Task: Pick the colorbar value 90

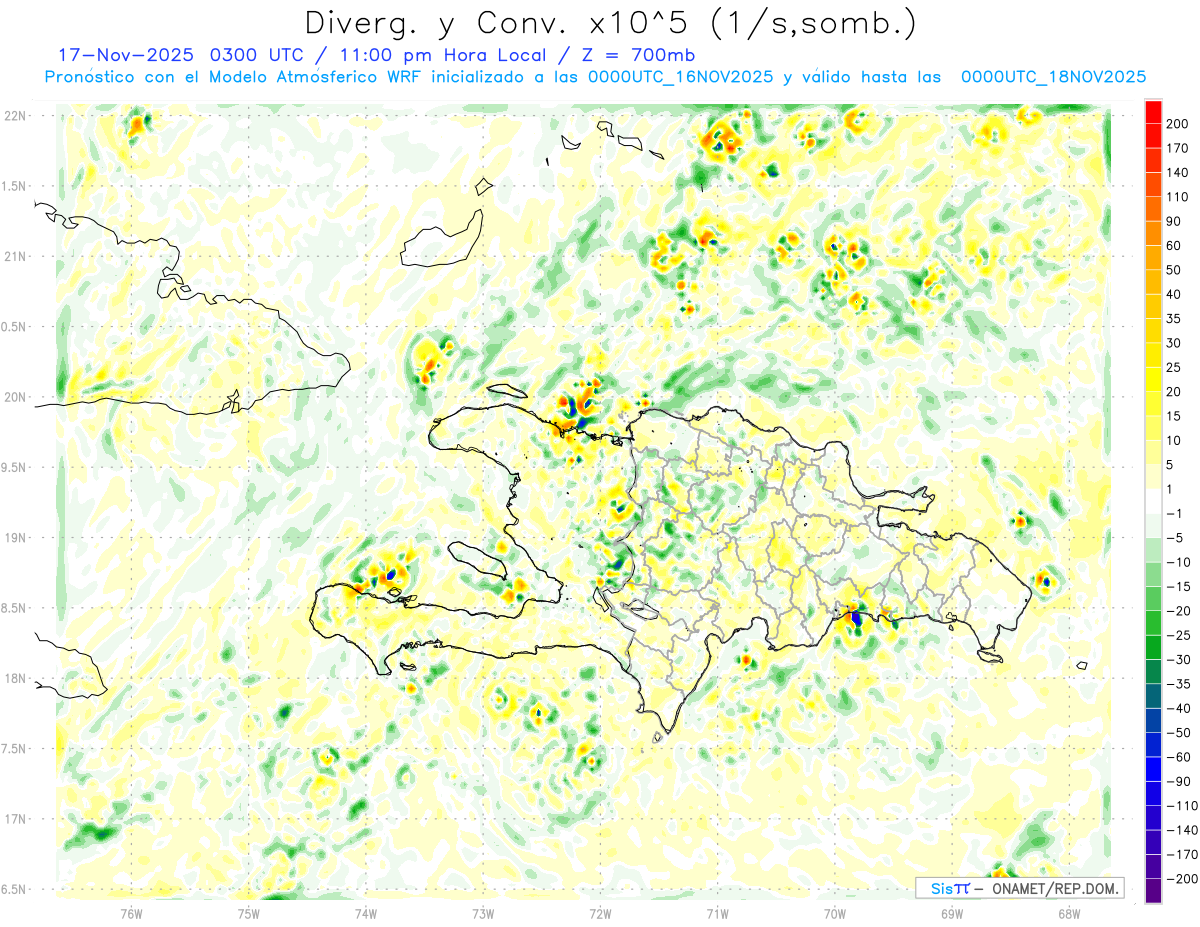Action: 1173,221
